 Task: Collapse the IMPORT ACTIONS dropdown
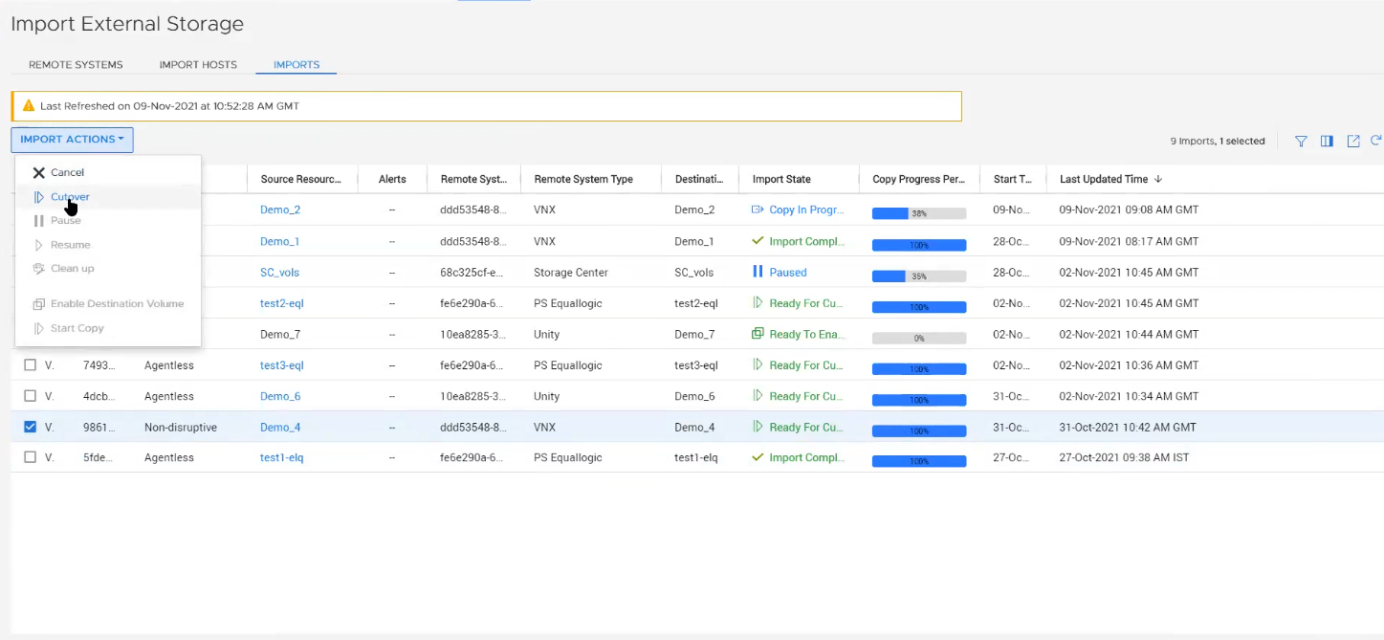72,140
